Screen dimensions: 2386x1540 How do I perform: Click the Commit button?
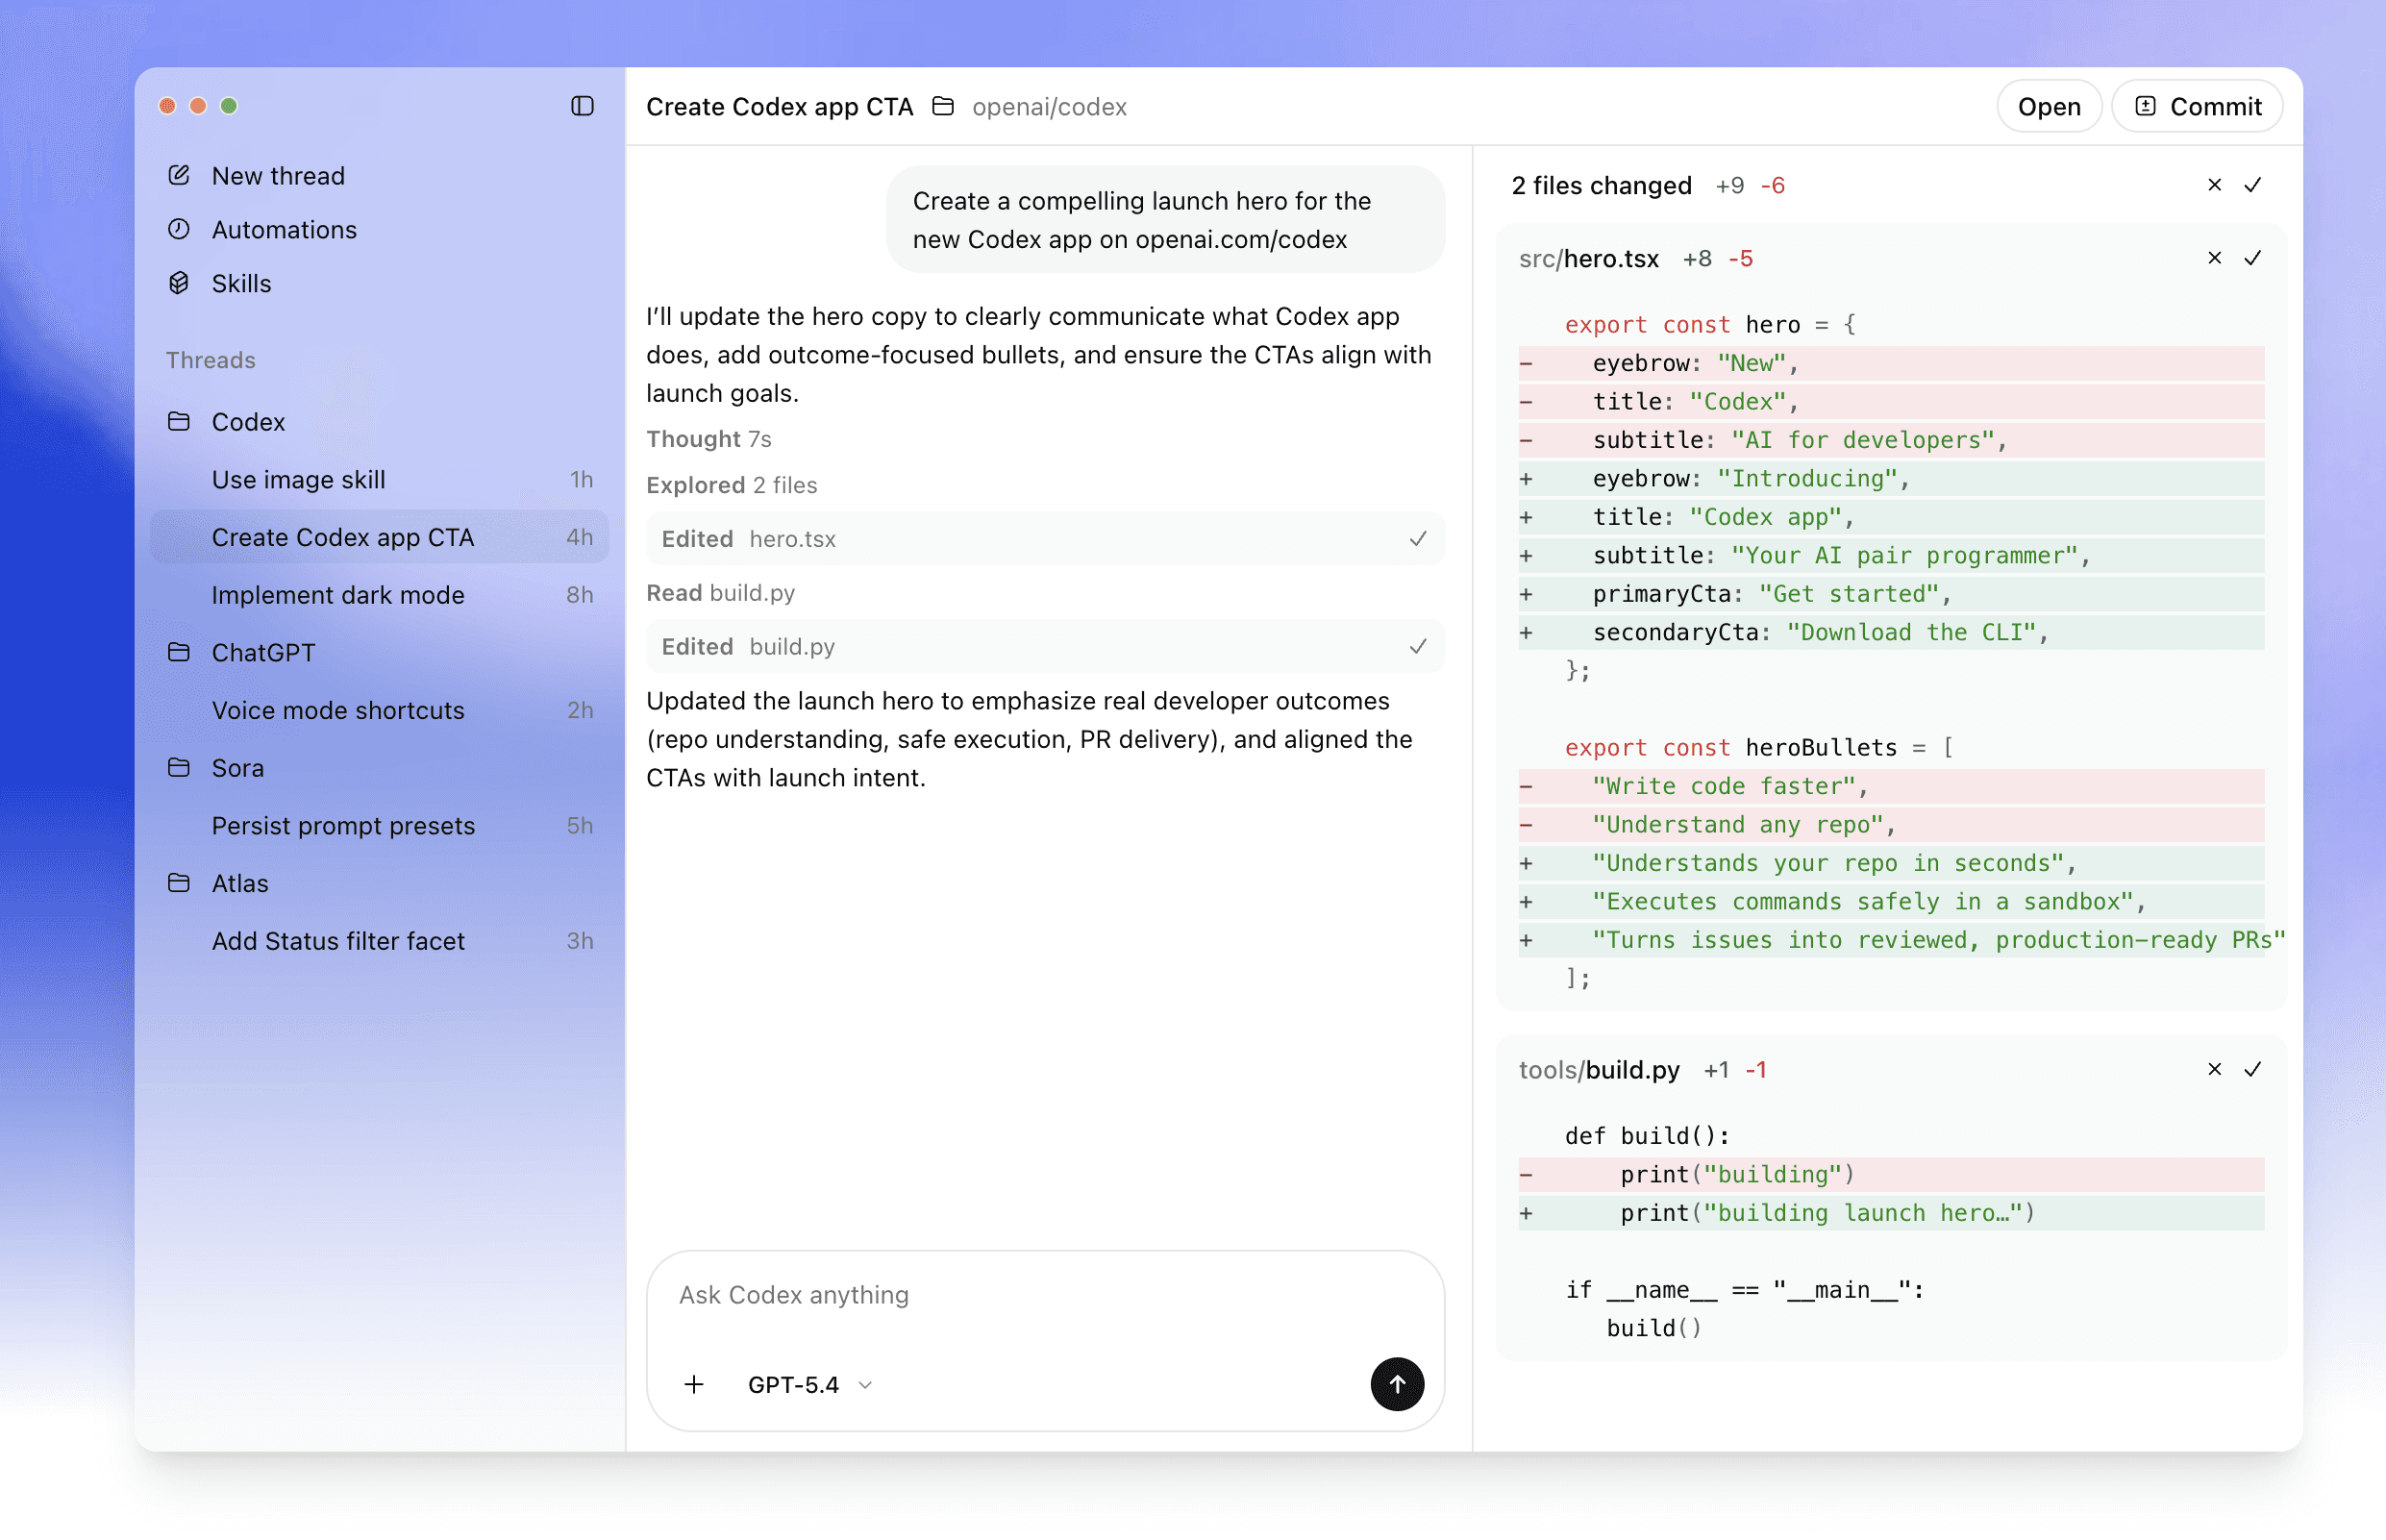click(x=2197, y=105)
